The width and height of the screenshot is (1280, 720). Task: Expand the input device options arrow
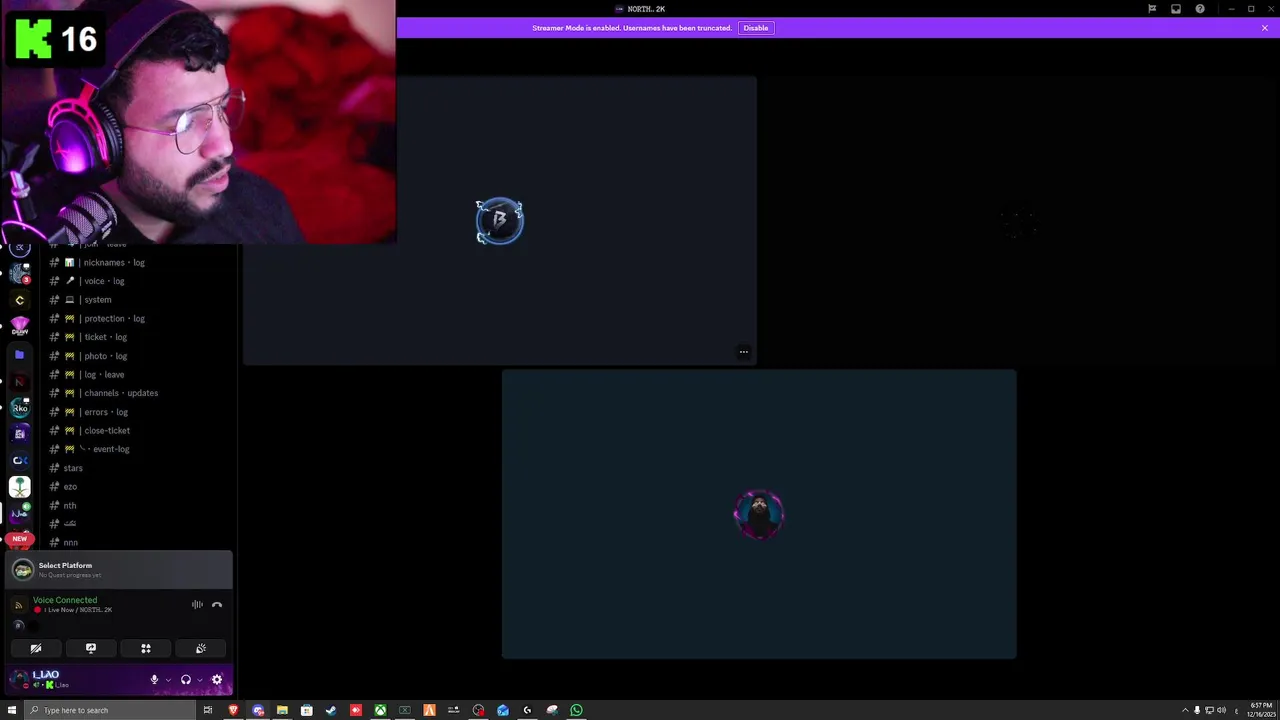pyautogui.click(x=167, y=680)
